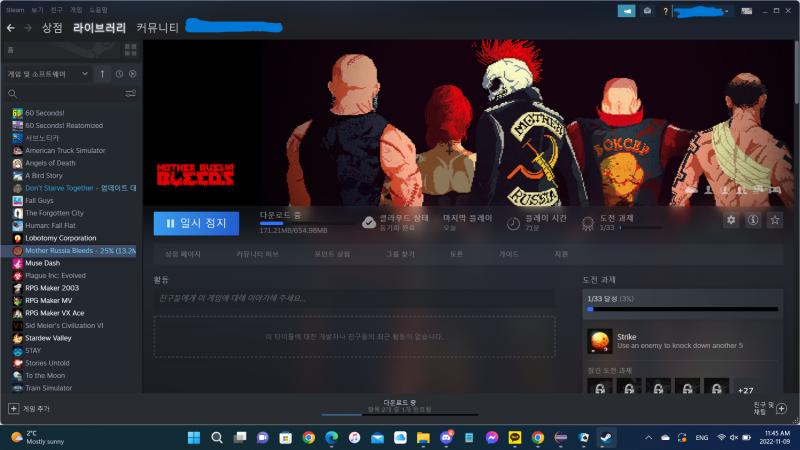The height and width of the screenshot is (450, 800).
Task: Click the cloud status icon
Action: coord(368,223)
